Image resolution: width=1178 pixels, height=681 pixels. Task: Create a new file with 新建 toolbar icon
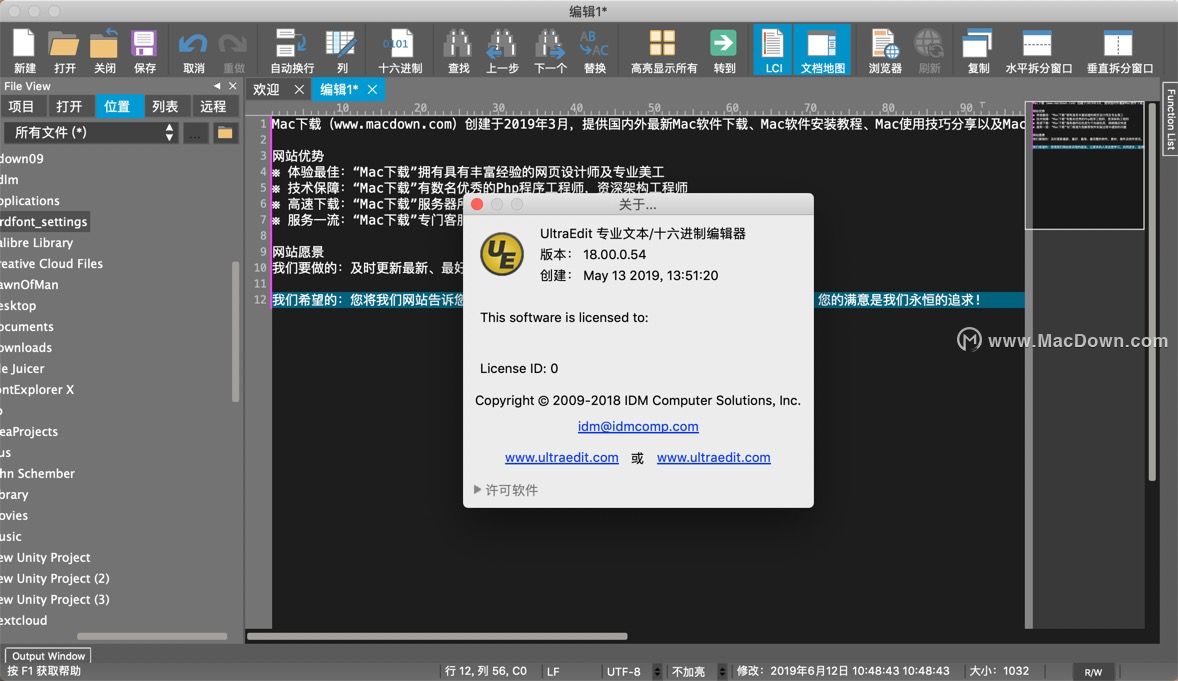click(24, 50)
